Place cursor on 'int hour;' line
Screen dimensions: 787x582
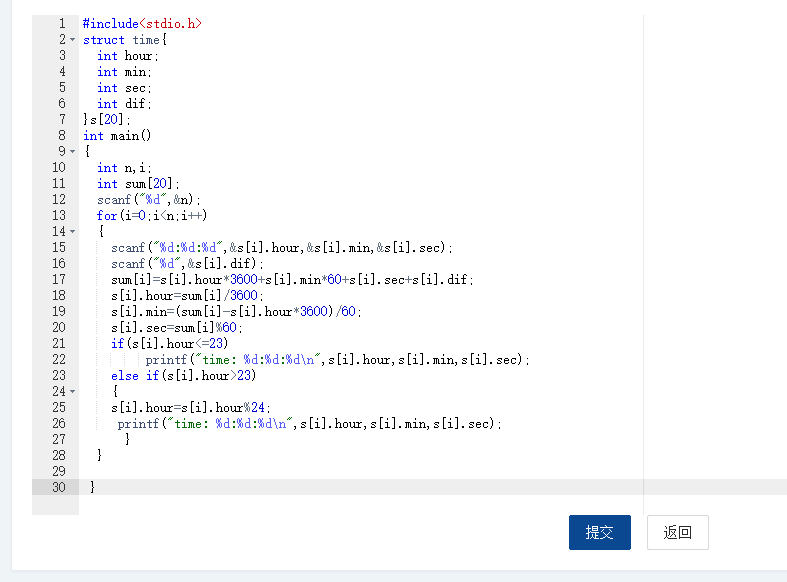point(127,56)
